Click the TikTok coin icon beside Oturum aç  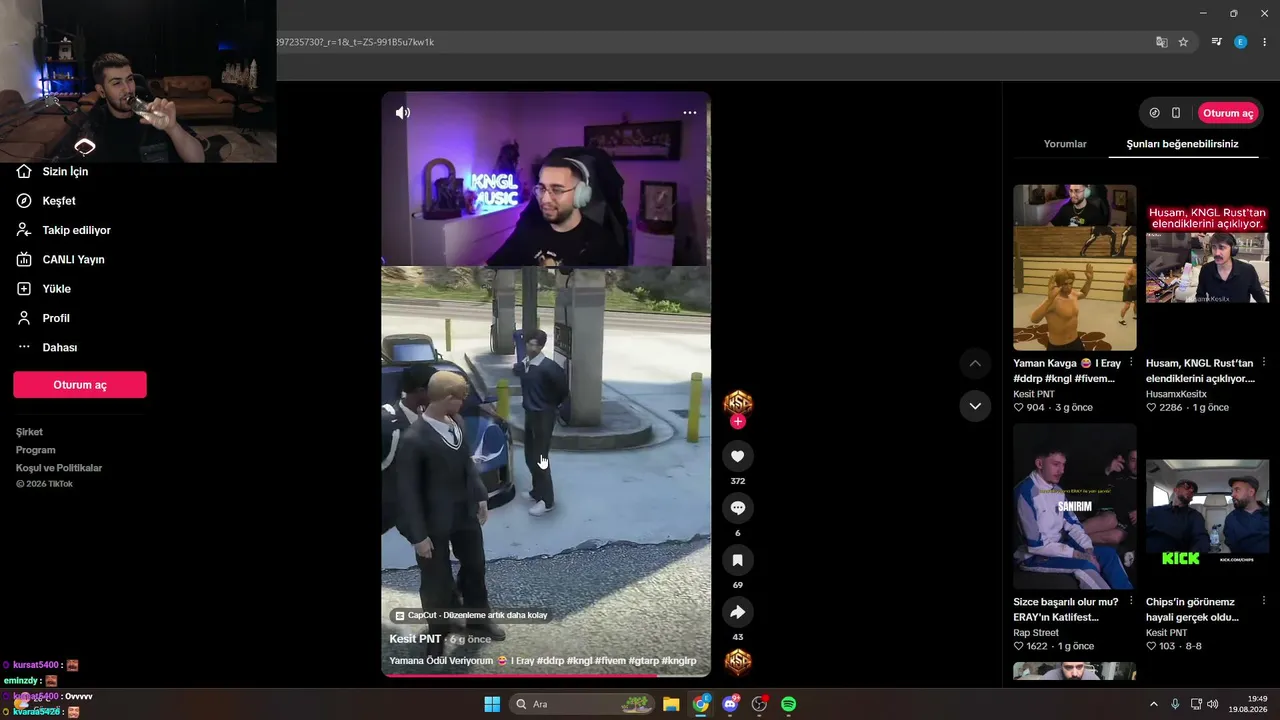click(x=1155, y=113)
